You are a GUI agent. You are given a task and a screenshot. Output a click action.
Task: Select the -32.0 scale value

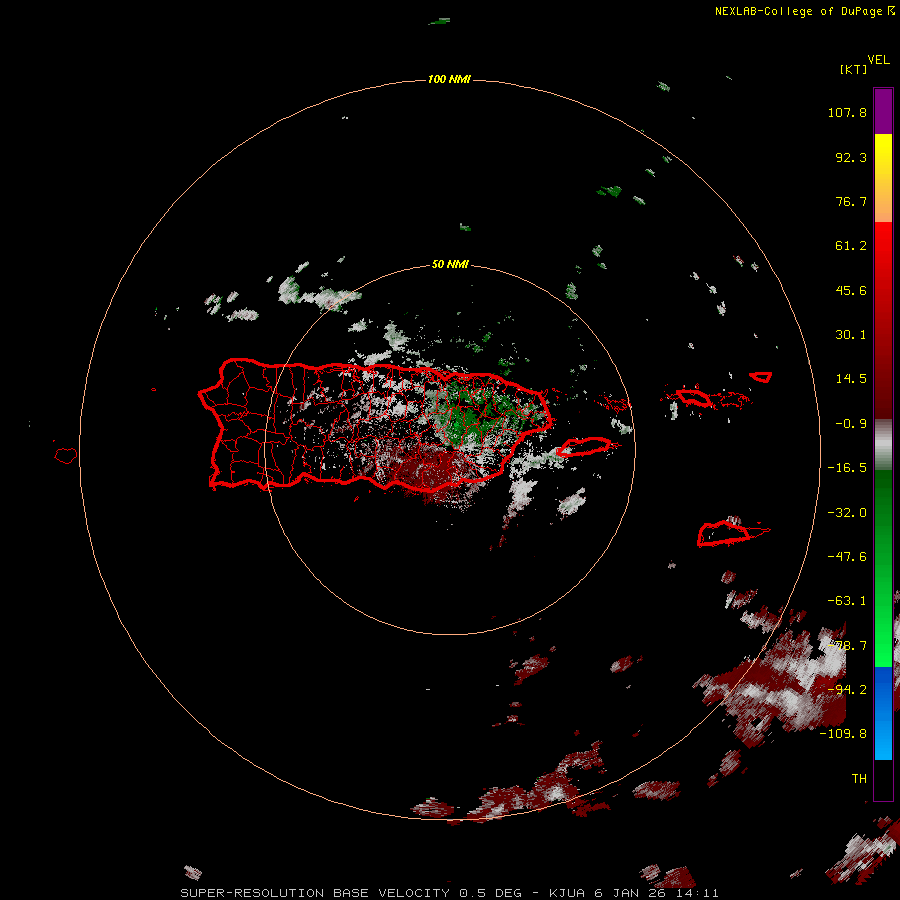click(x=847, y=513)
